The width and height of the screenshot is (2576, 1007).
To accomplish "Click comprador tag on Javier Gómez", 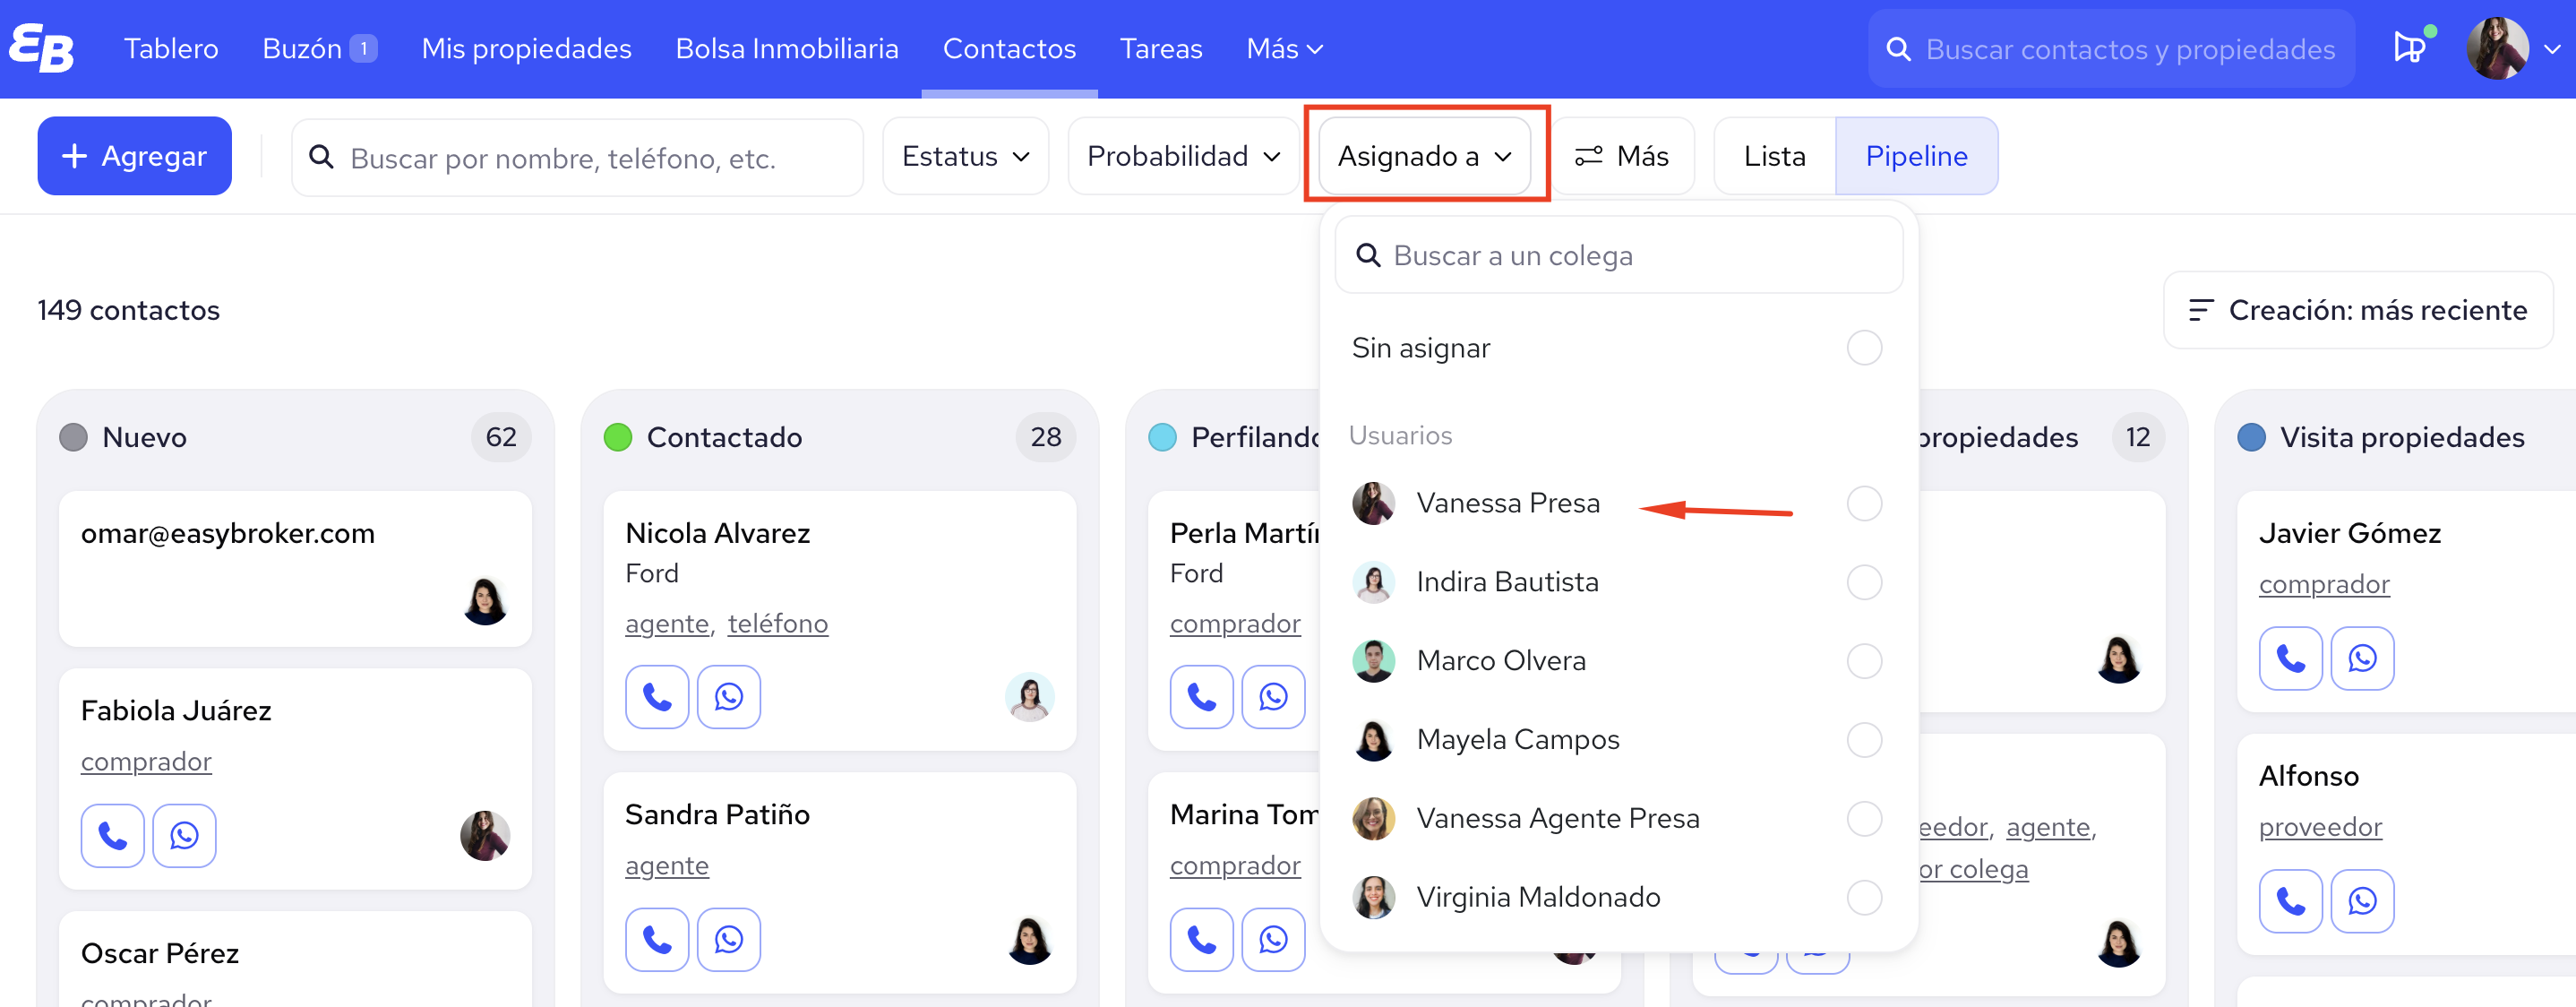I will [2324, 584].
